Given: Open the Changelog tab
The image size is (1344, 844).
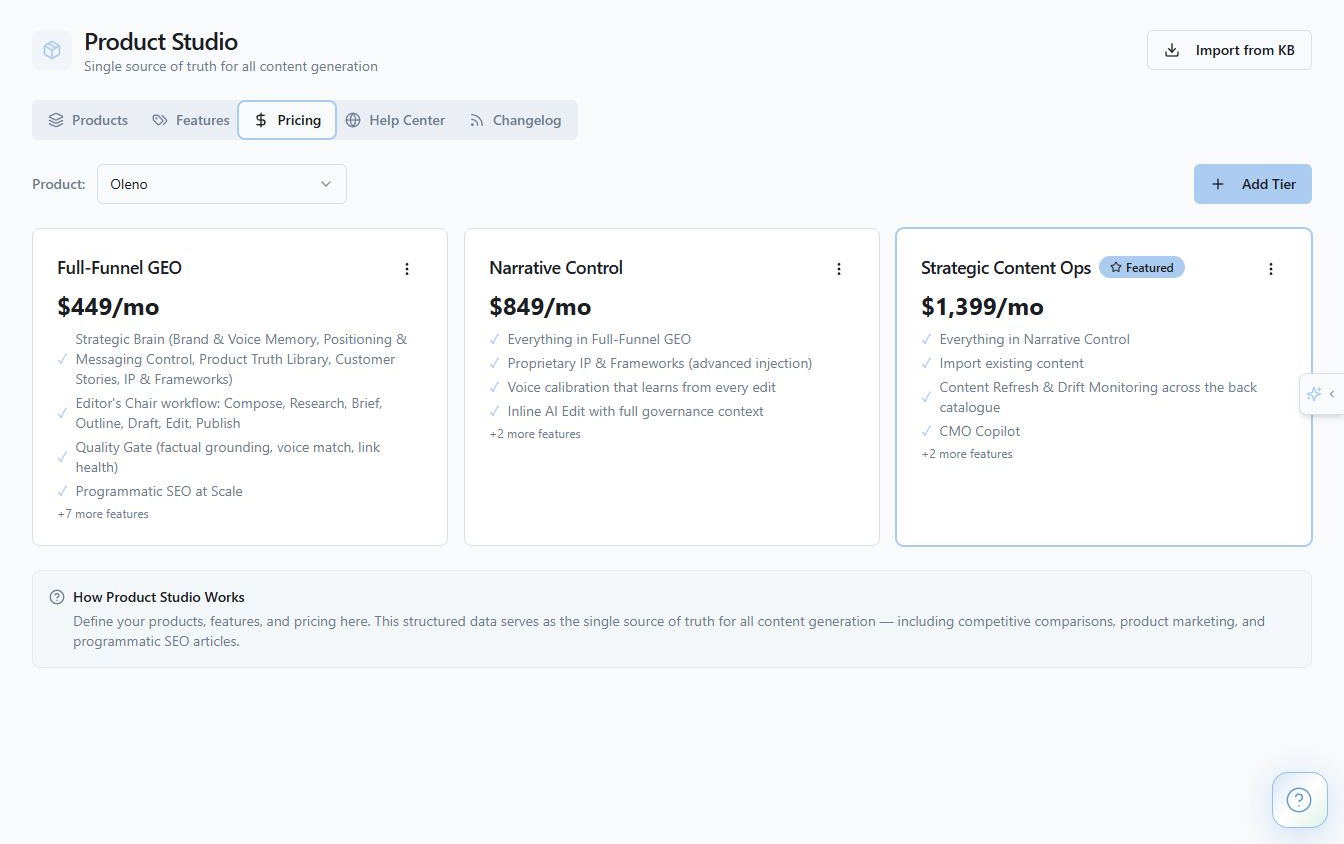Looking at the screenshot, I should tap(515, 120).
